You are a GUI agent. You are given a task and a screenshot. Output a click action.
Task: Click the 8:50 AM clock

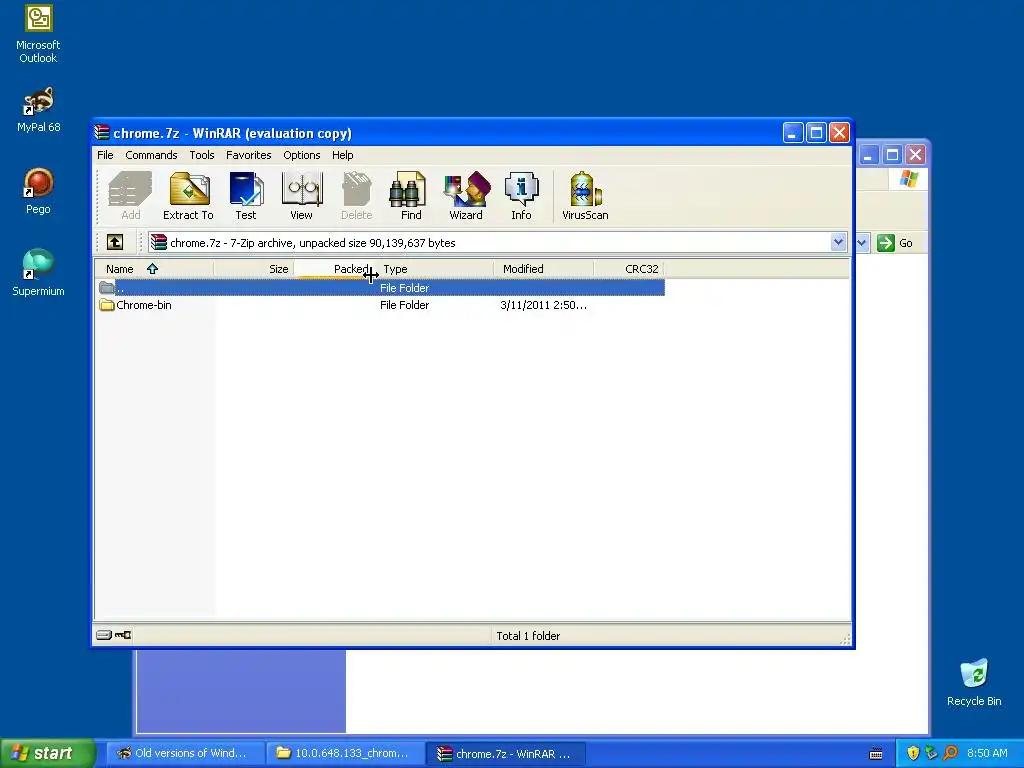[987, 753]
